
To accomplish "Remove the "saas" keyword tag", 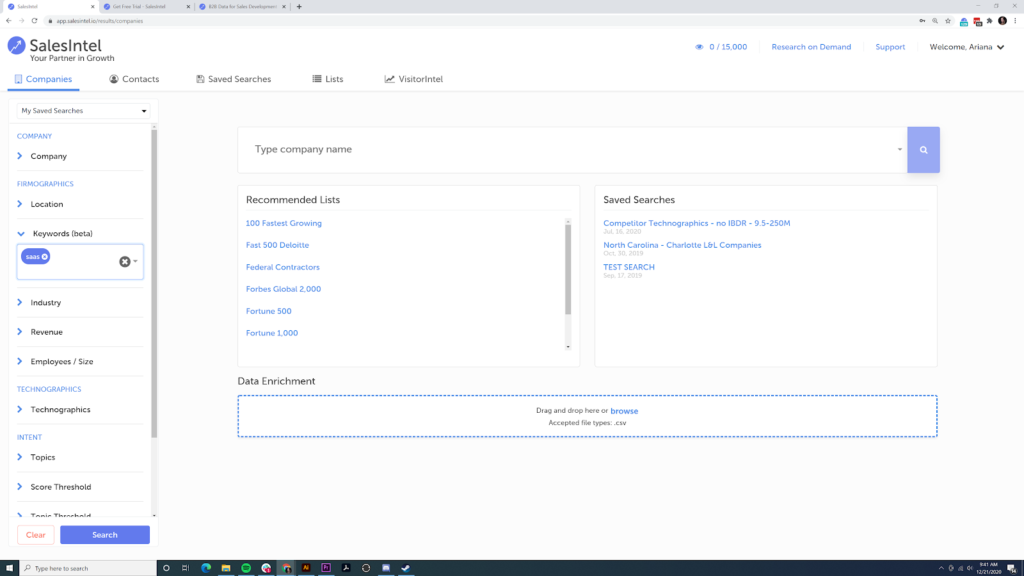I will pyautogui.click(x=45, y=256).
